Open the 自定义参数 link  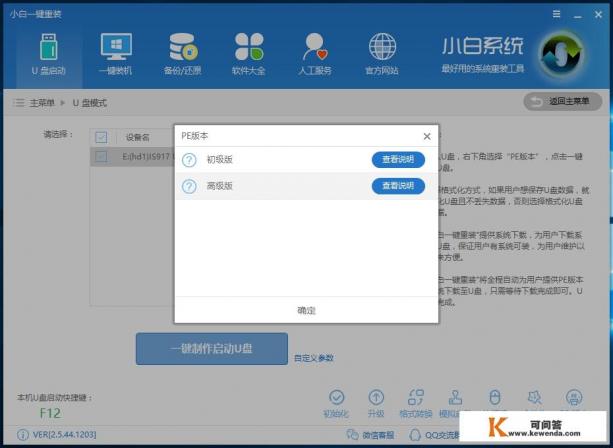click(314, 358)
